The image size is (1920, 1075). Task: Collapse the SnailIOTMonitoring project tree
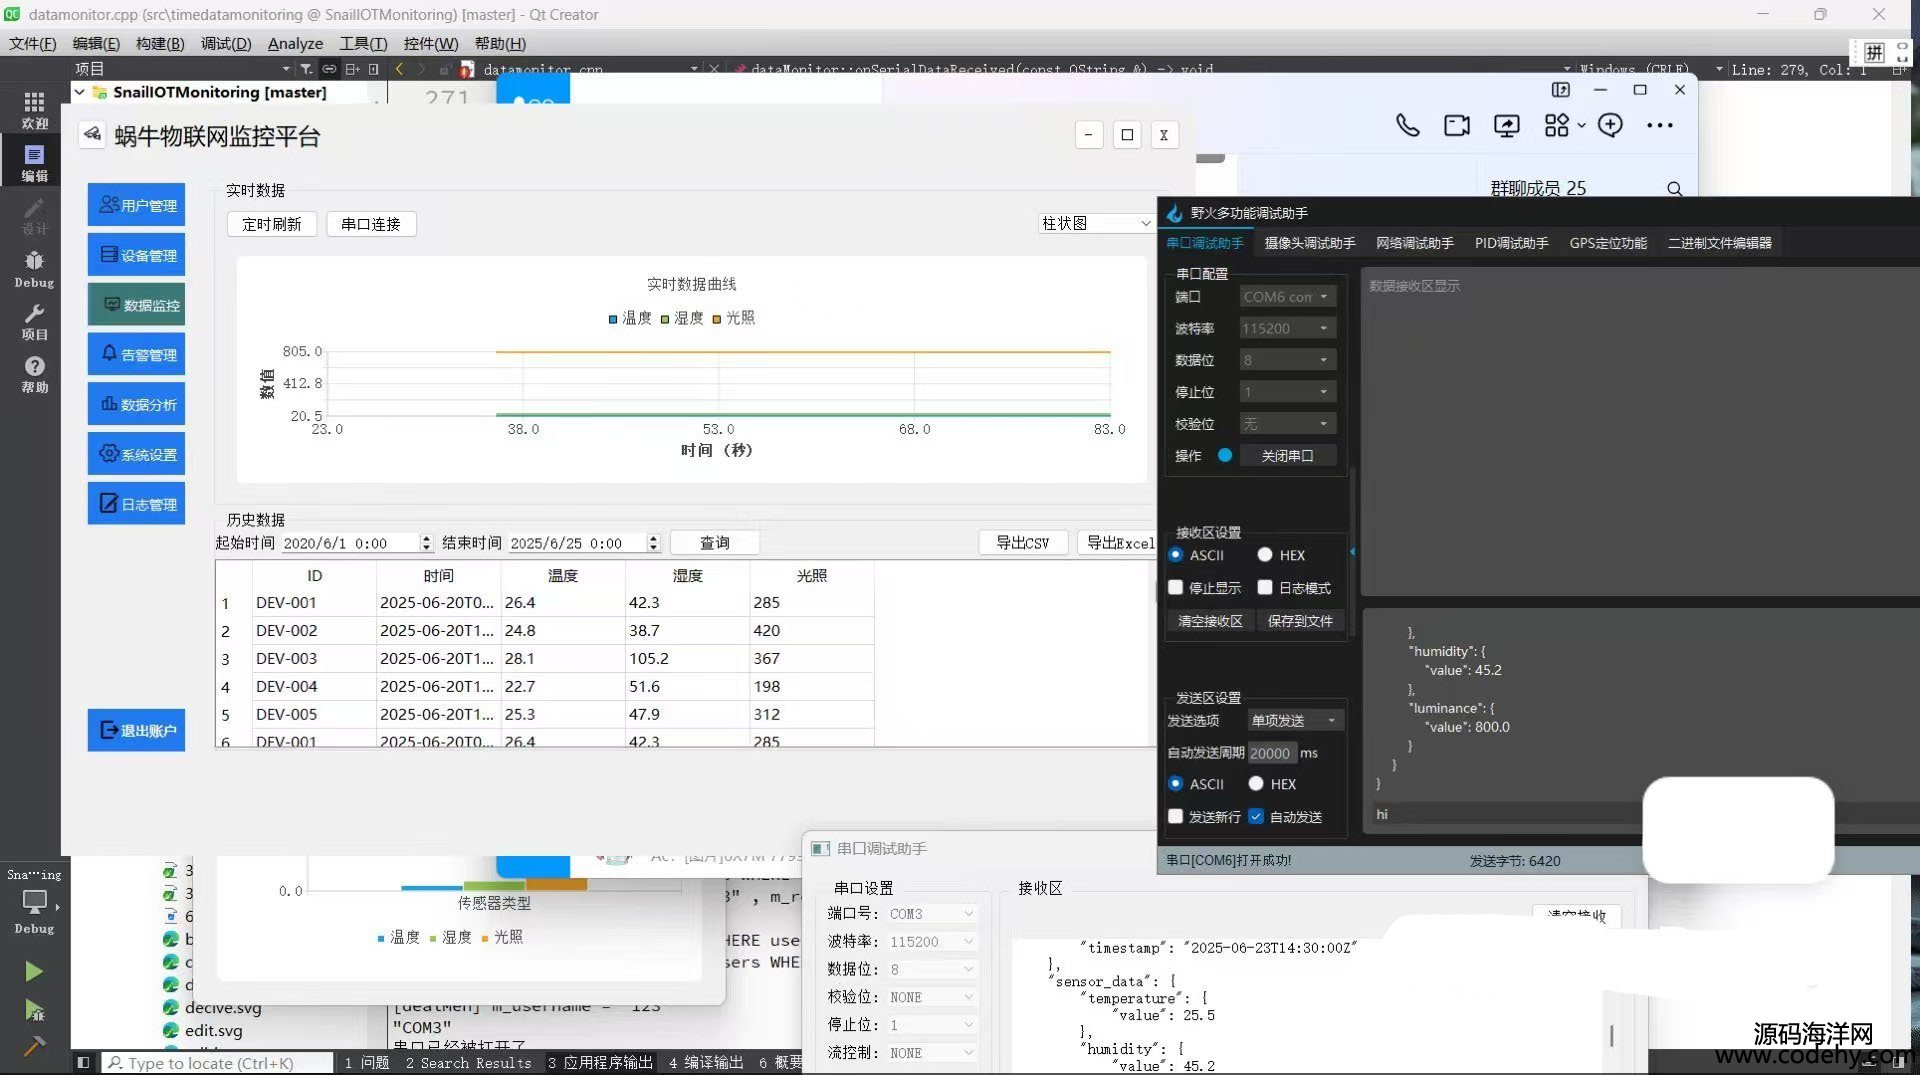point(80,92)
